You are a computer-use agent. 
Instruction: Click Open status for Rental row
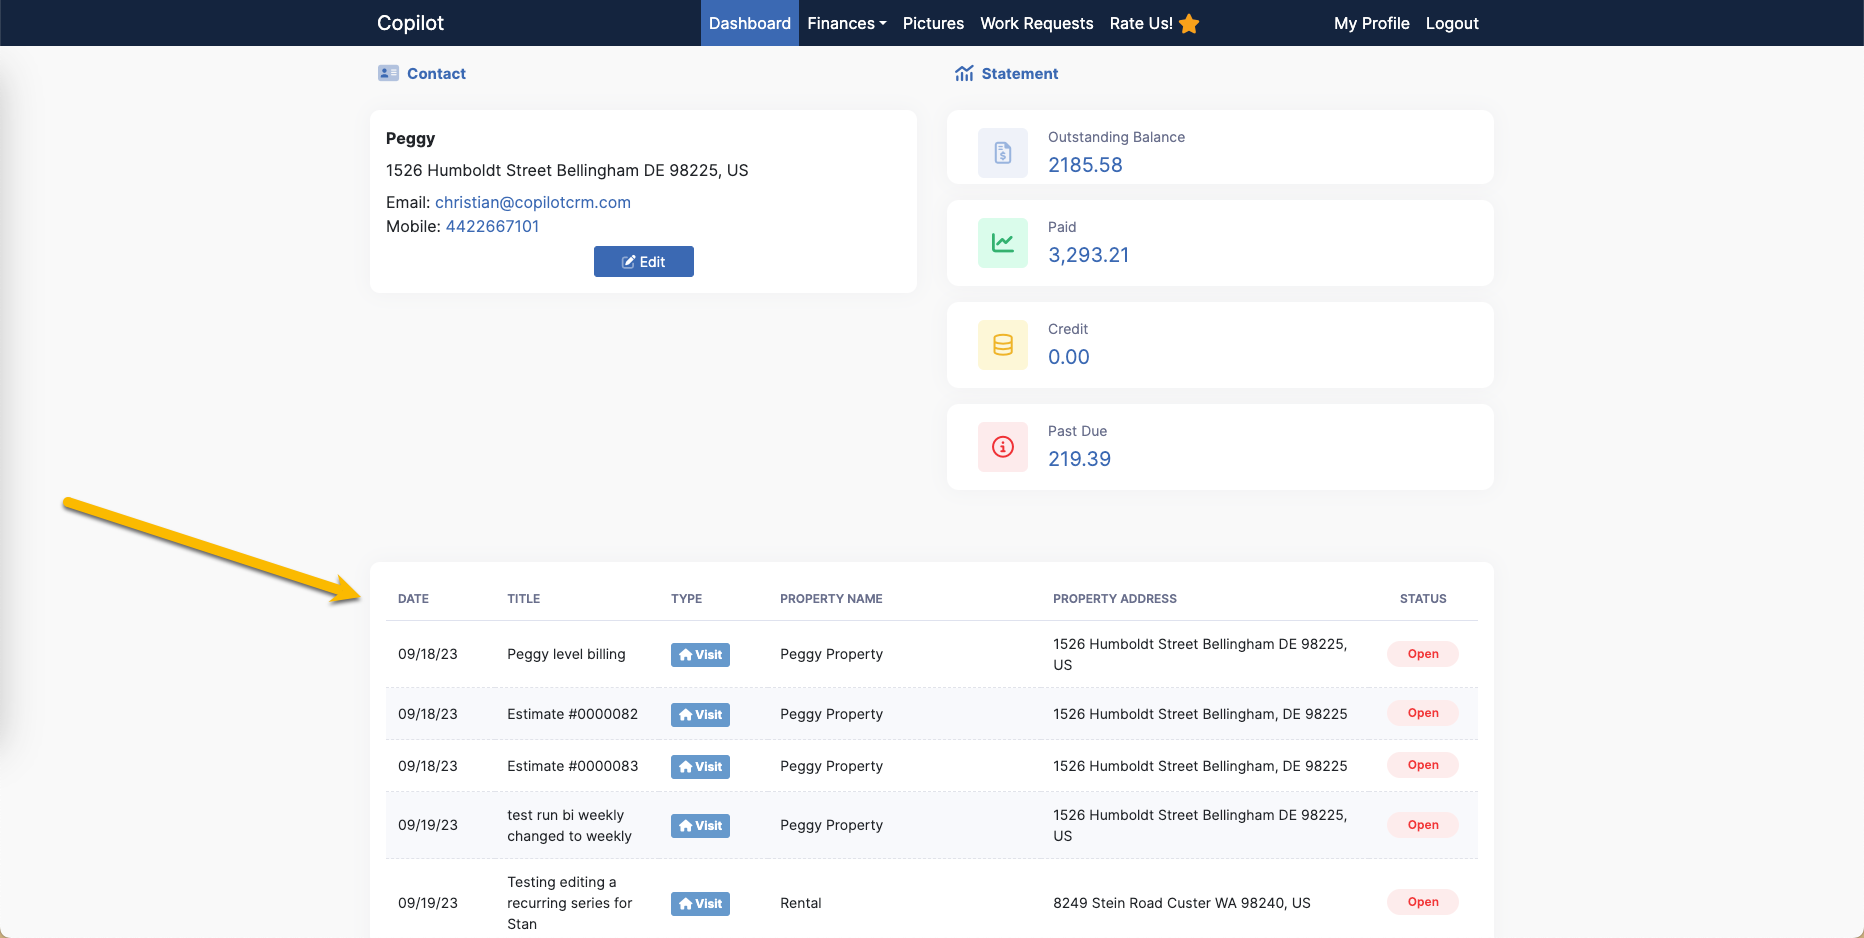tap(1423, 902)
